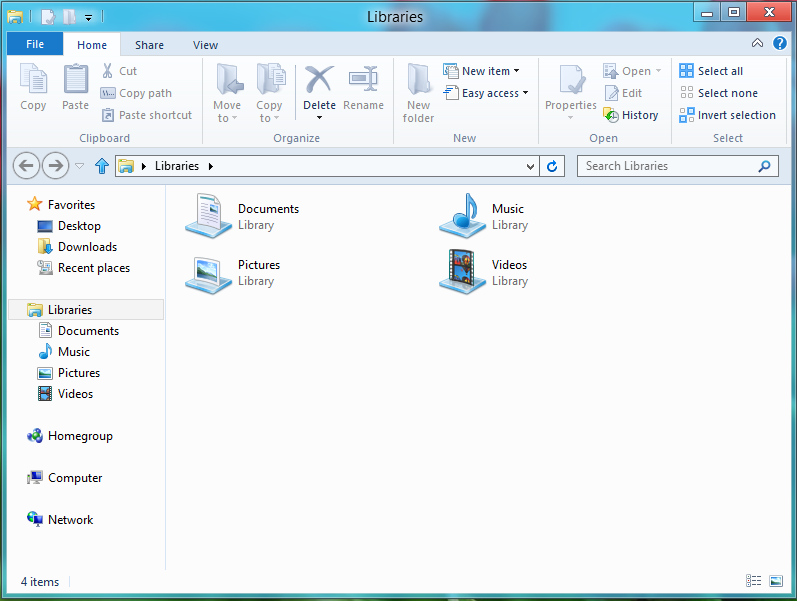
Task: Click the Delete icon in the ribbon
Action: [319, 80]
